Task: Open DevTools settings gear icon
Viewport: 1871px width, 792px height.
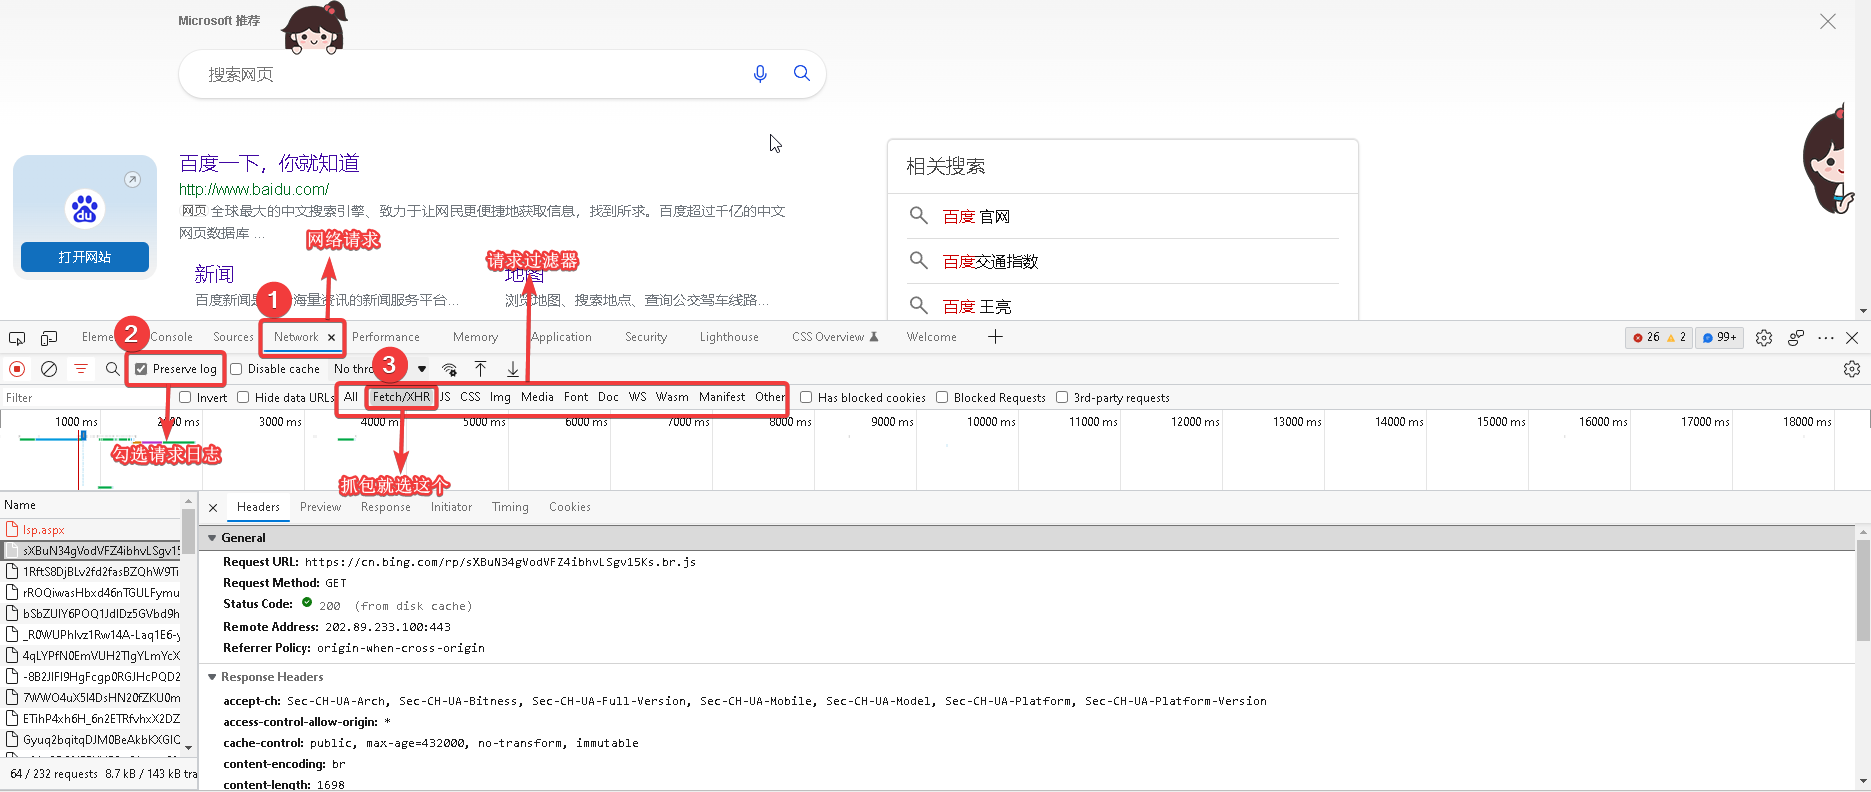Action: point(1764,338)
